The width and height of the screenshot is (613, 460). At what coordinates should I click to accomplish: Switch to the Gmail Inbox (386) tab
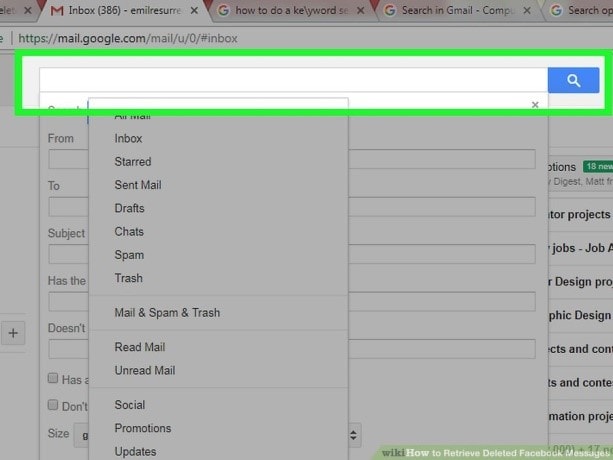pyautogui.click(x=124, y=11)
